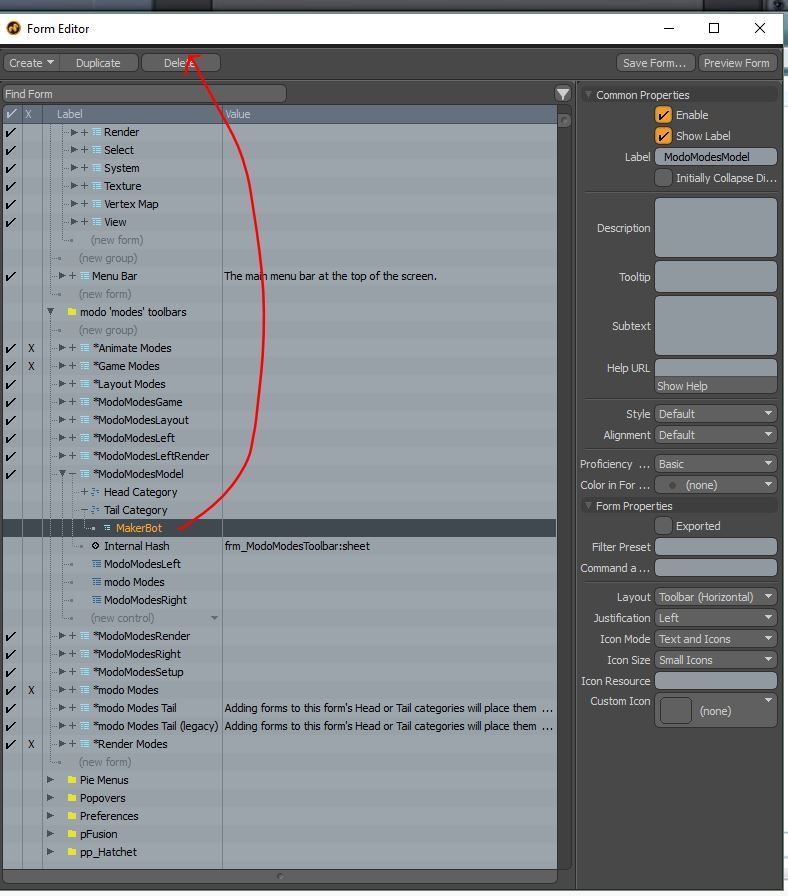Image resolution: width=788 pixels, height=896 pixels.
Task: Click the Value column header
Action: coord(389,114)
